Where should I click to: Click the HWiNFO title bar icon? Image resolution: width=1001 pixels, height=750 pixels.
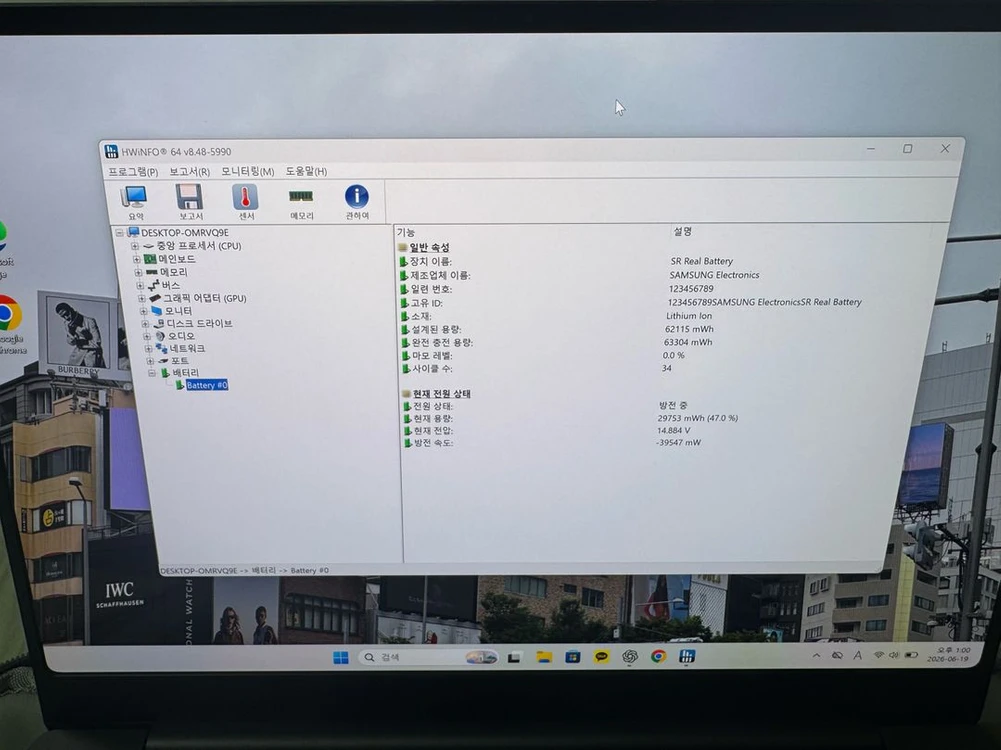click(111, 151)
